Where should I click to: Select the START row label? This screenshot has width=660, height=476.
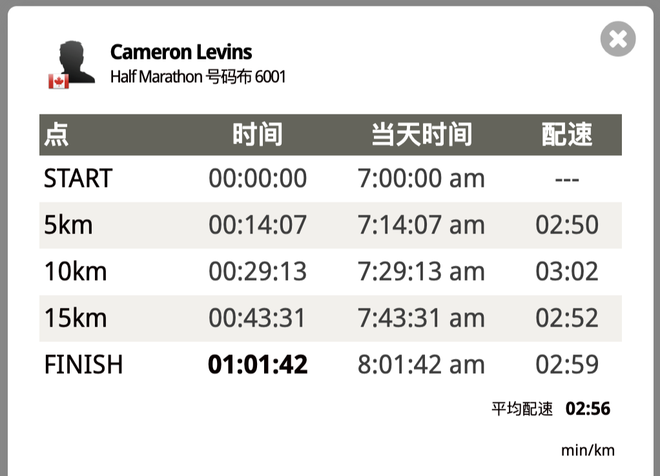(78, 178)
